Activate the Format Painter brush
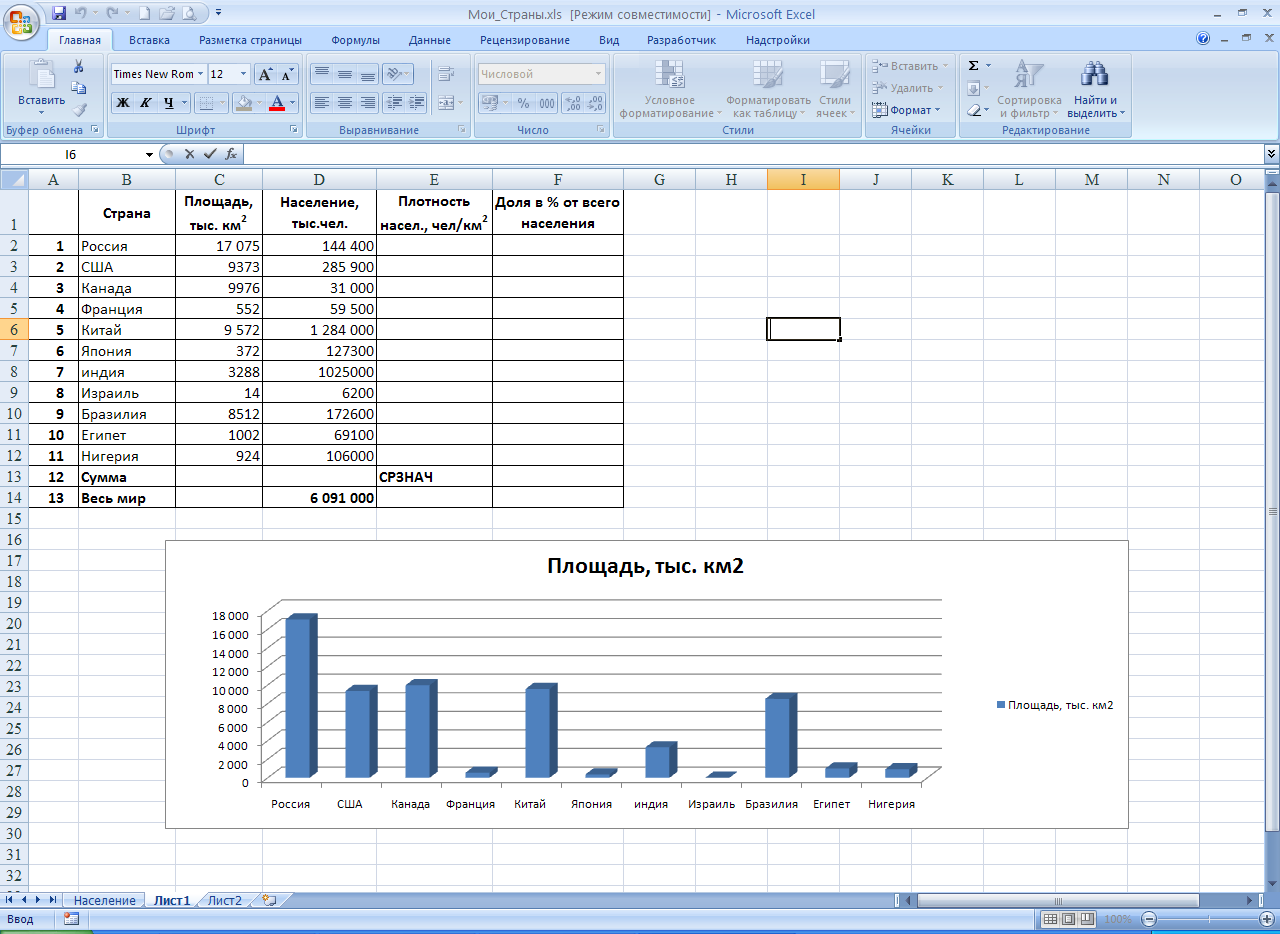The width and height of the screenshot is (1280, 934). pos(78,109)
